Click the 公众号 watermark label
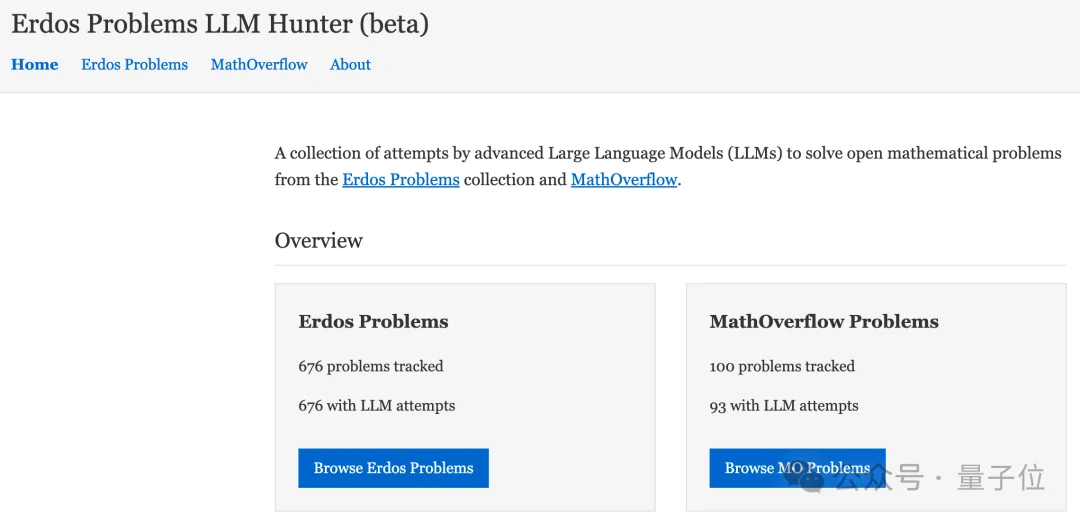1080x521 pixels. [x=878, y=478]
